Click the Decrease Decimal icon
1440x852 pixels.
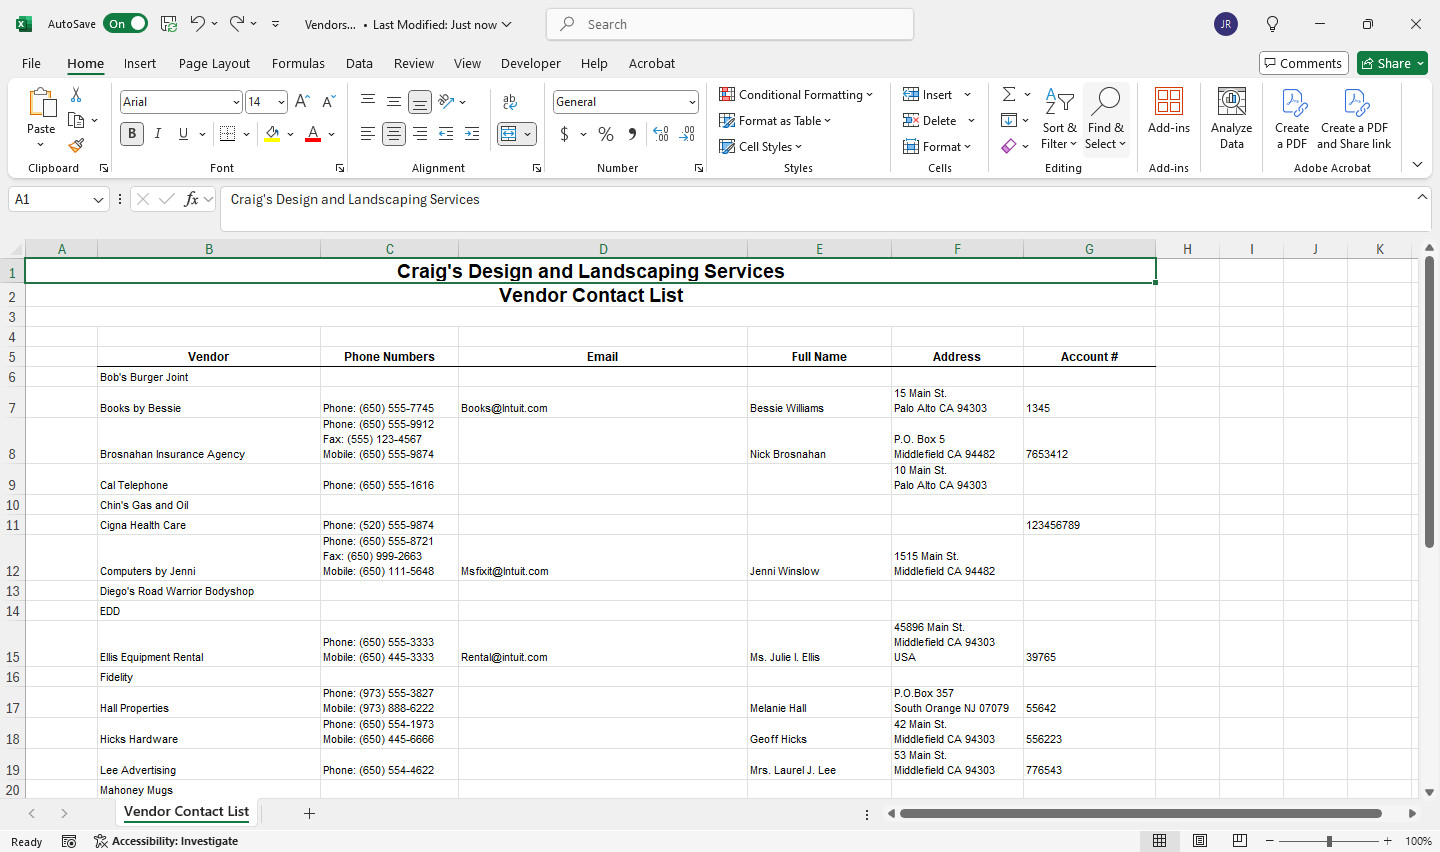[687, 134]
